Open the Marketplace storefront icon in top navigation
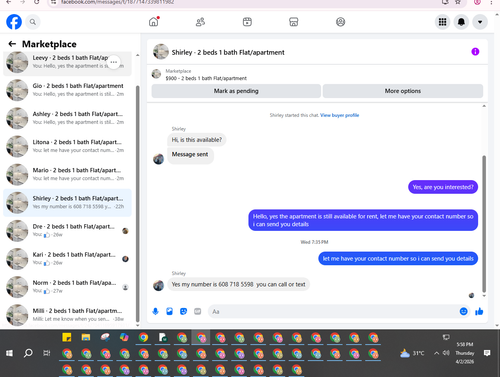This screenshot has height=377, width=500. (294, 22)
